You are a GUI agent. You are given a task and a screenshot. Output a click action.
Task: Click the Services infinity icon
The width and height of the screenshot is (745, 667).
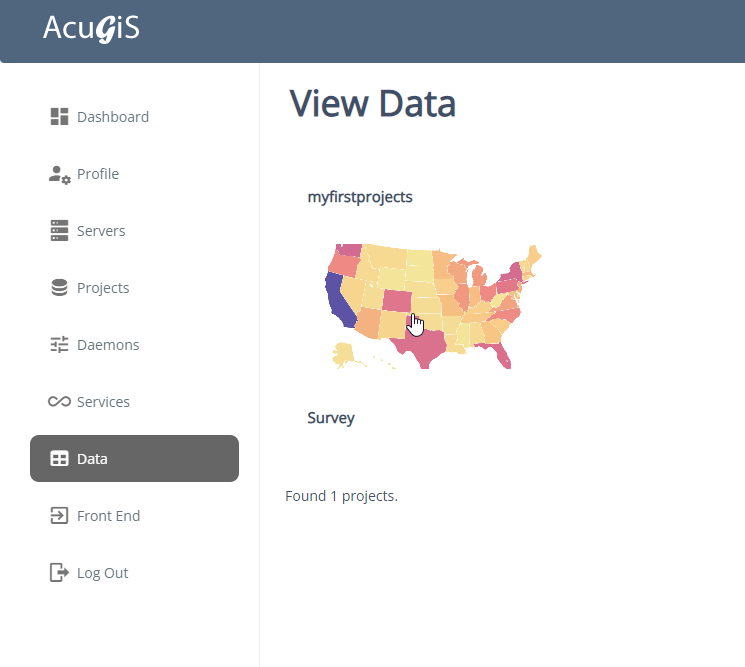tap(59, 402)
